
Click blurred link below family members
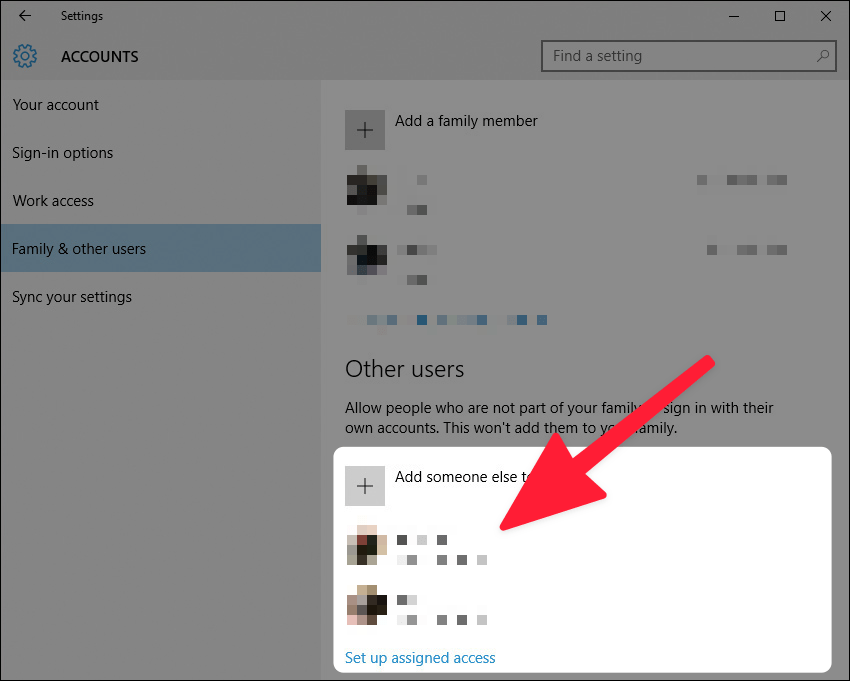click(447, 320)
